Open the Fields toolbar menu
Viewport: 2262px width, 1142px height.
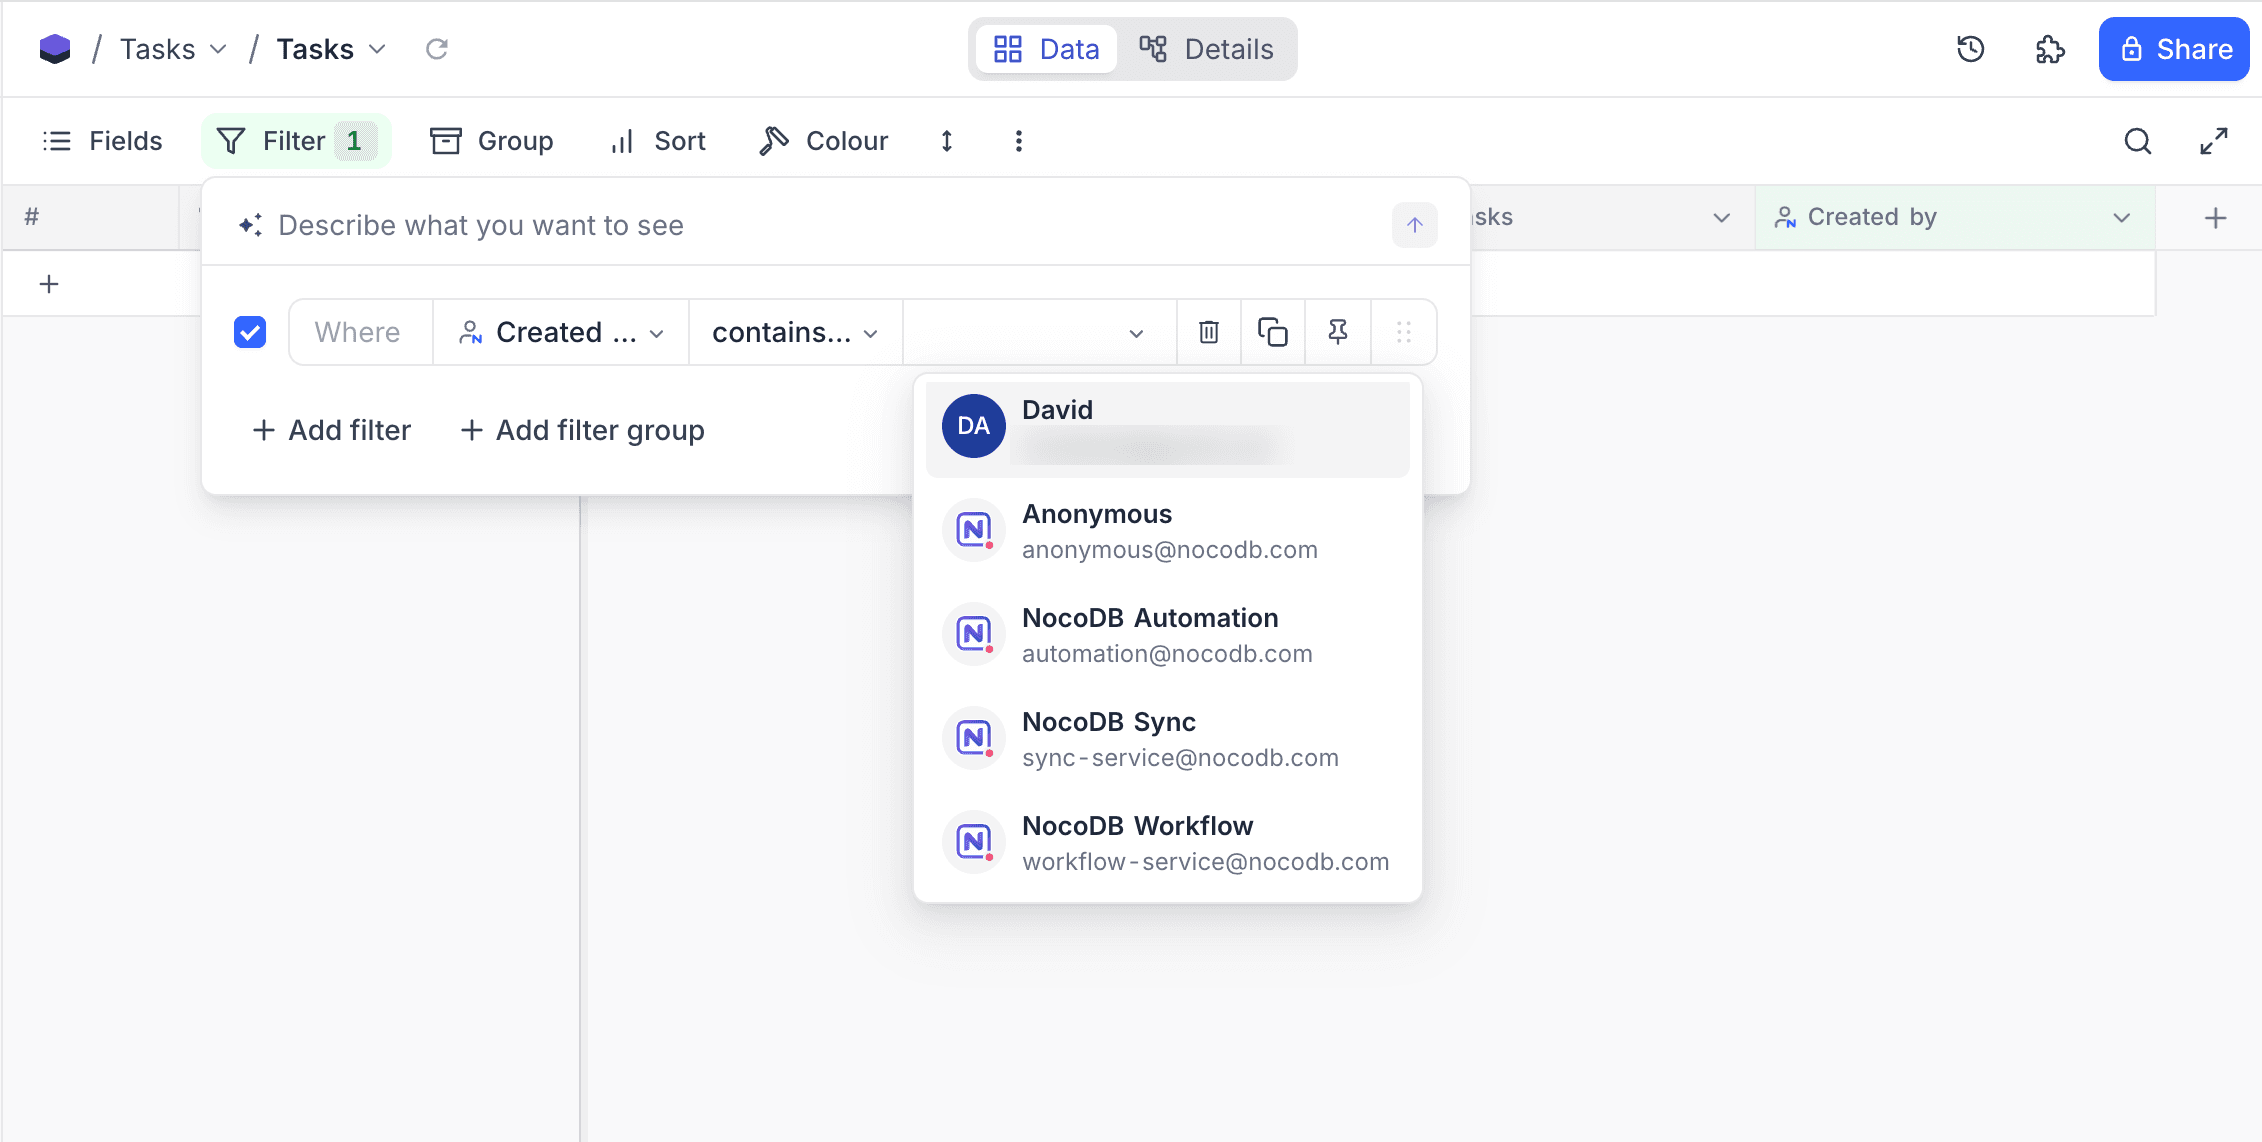pos(102,141)
